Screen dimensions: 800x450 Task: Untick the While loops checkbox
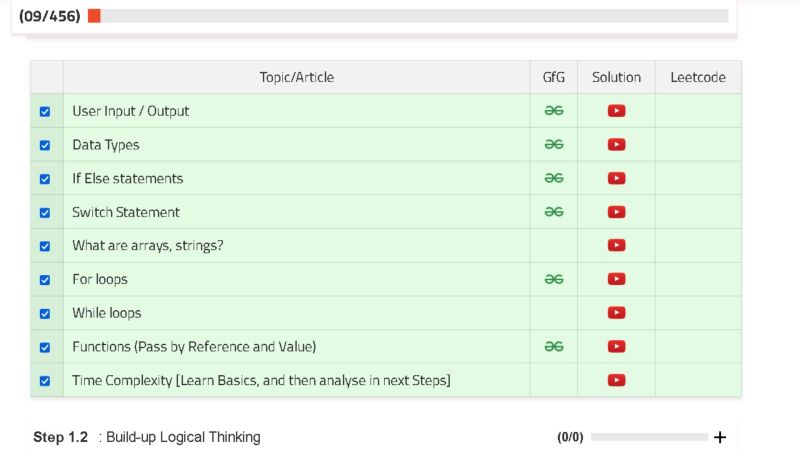click(45, 314)
